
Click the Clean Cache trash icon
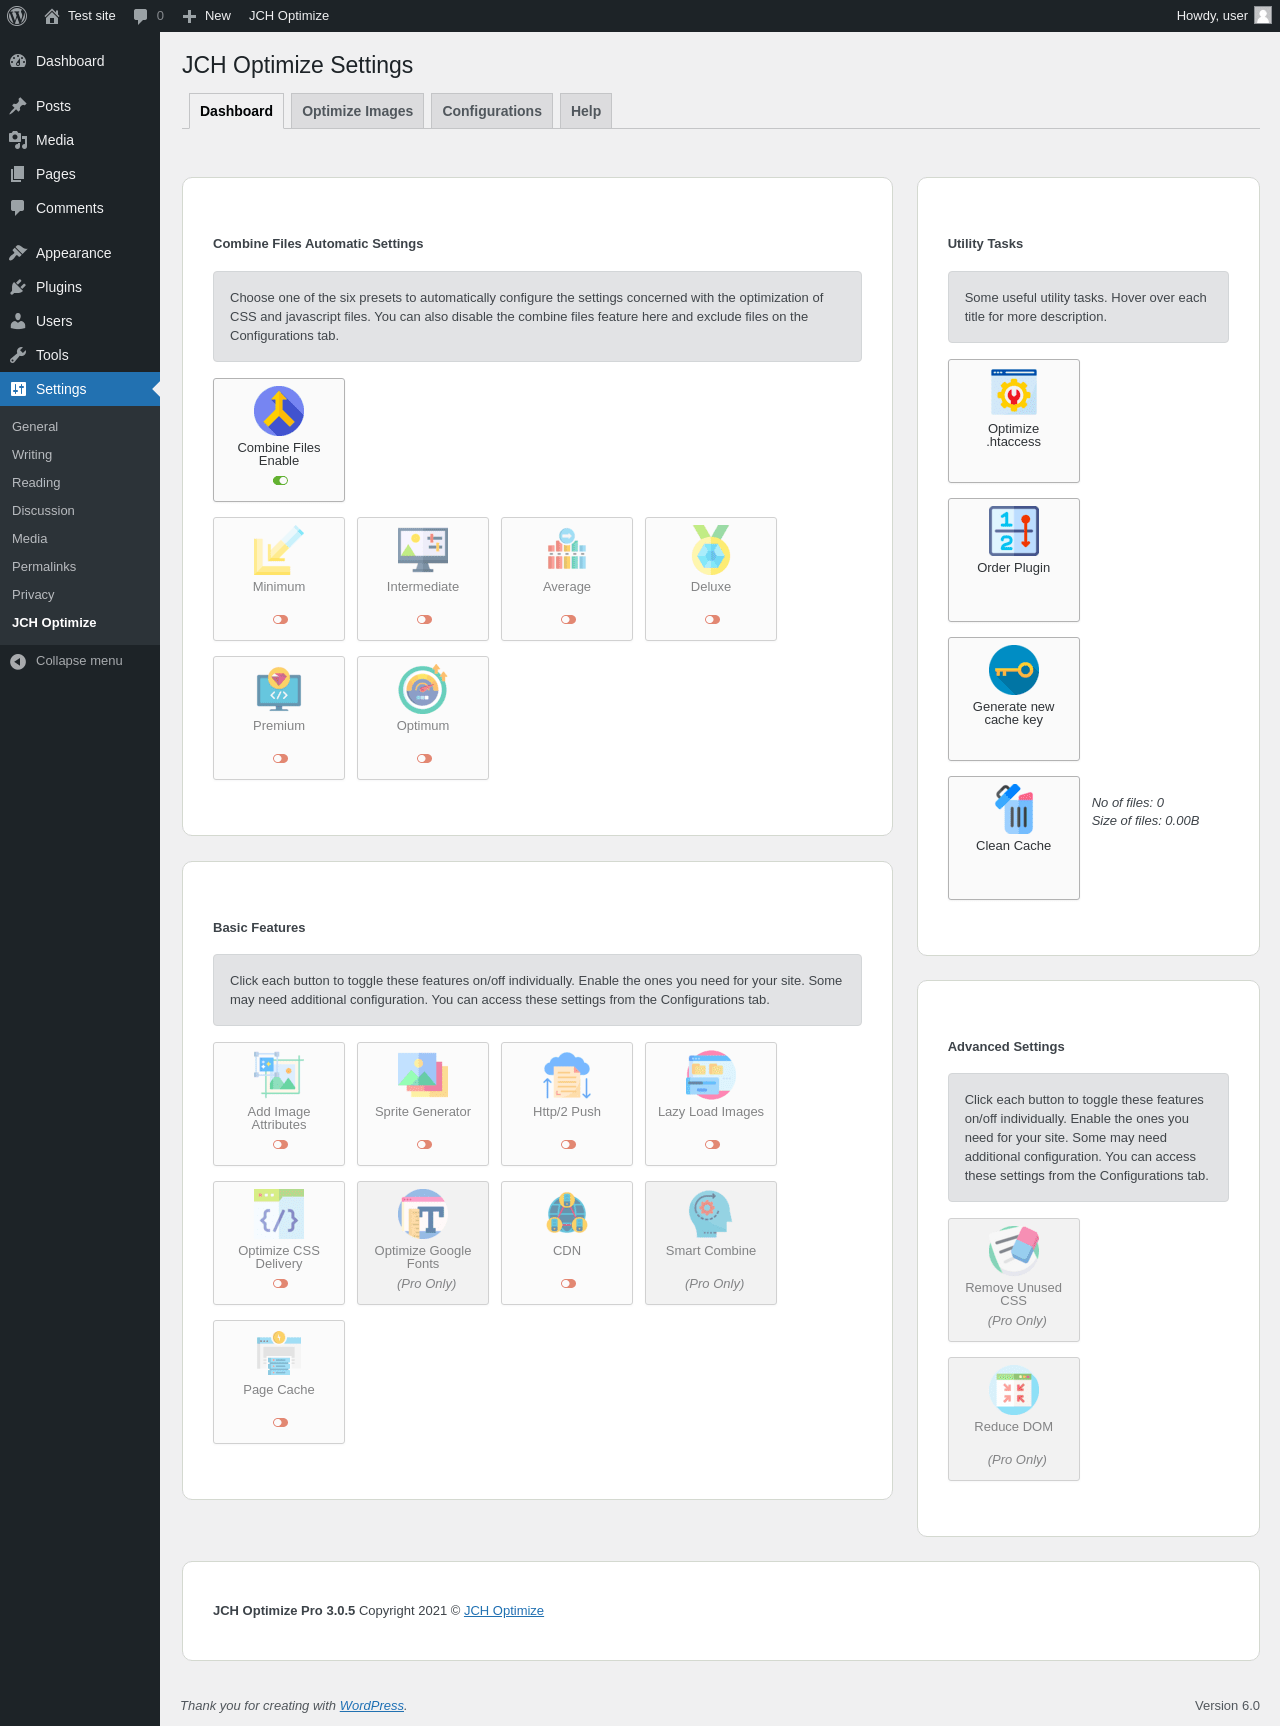pos(1014,809)
